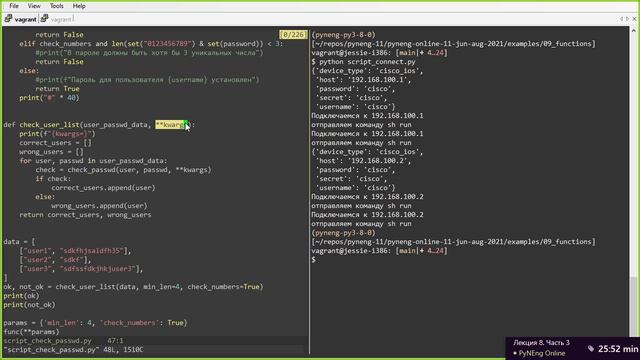640x360 pixels.
Task: Click the print(ok) line
Action: 21,296
